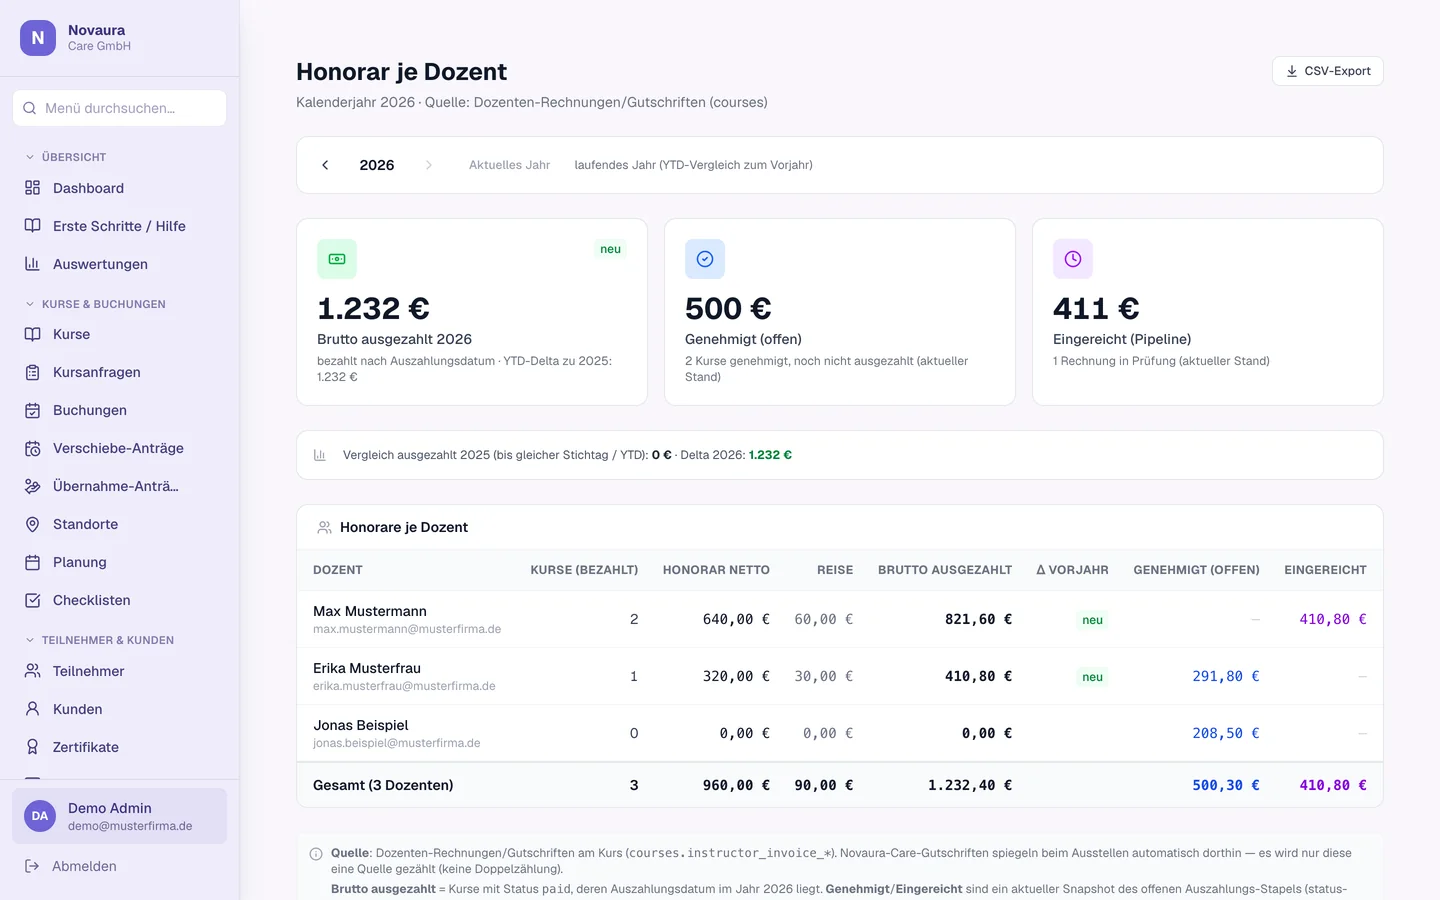Viewport: 1440px width, 900px height.
Task: Open the Kursanfragen menu item
Action: [x=120, y=372]
